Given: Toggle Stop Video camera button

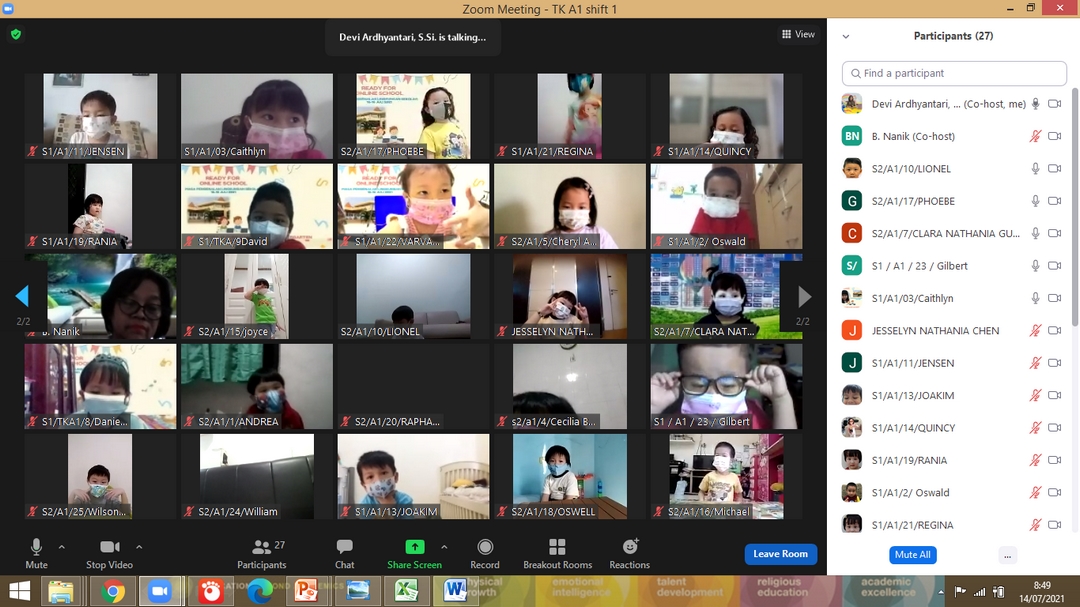Looking at the screenshot, I should (110, 547).
